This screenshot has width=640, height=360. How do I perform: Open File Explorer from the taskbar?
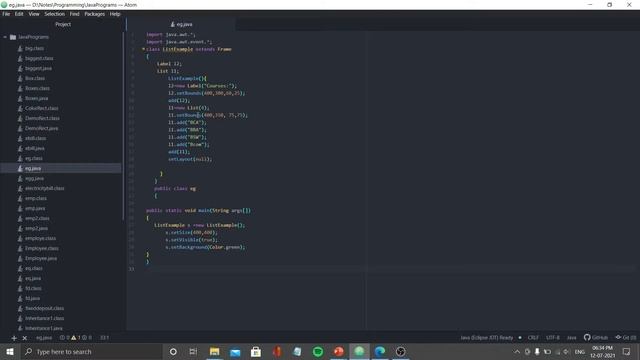coord(215,351)
